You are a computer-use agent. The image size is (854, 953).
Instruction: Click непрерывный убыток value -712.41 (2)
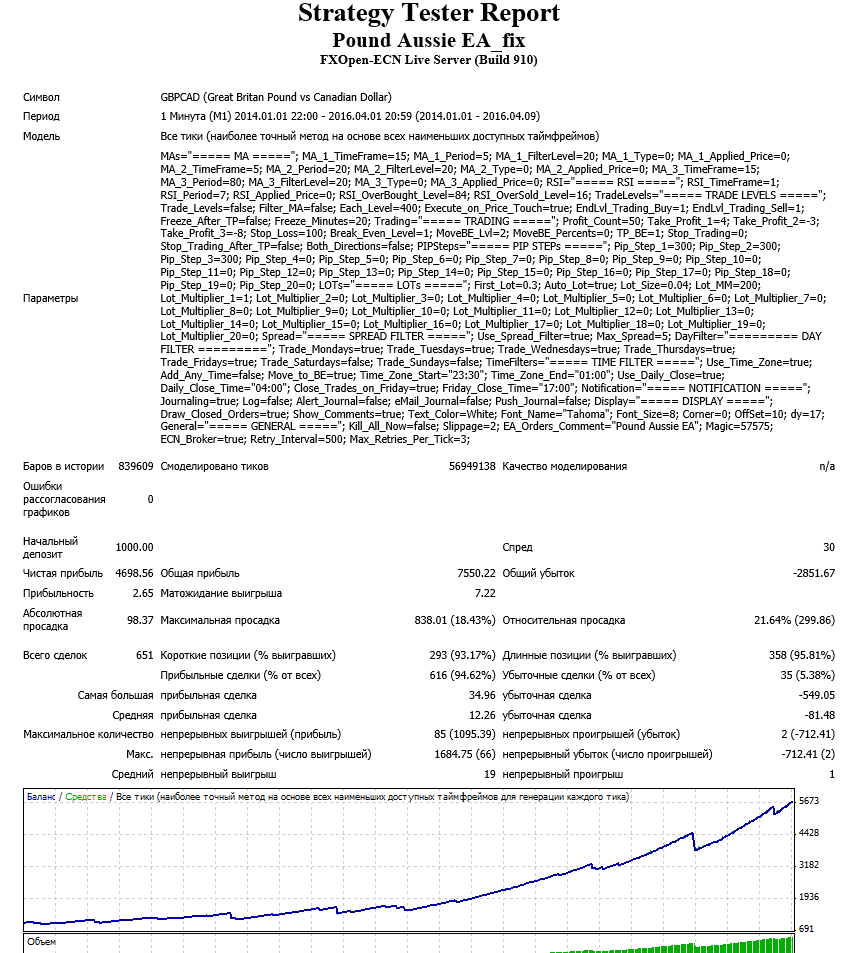(x=808, y=754)
